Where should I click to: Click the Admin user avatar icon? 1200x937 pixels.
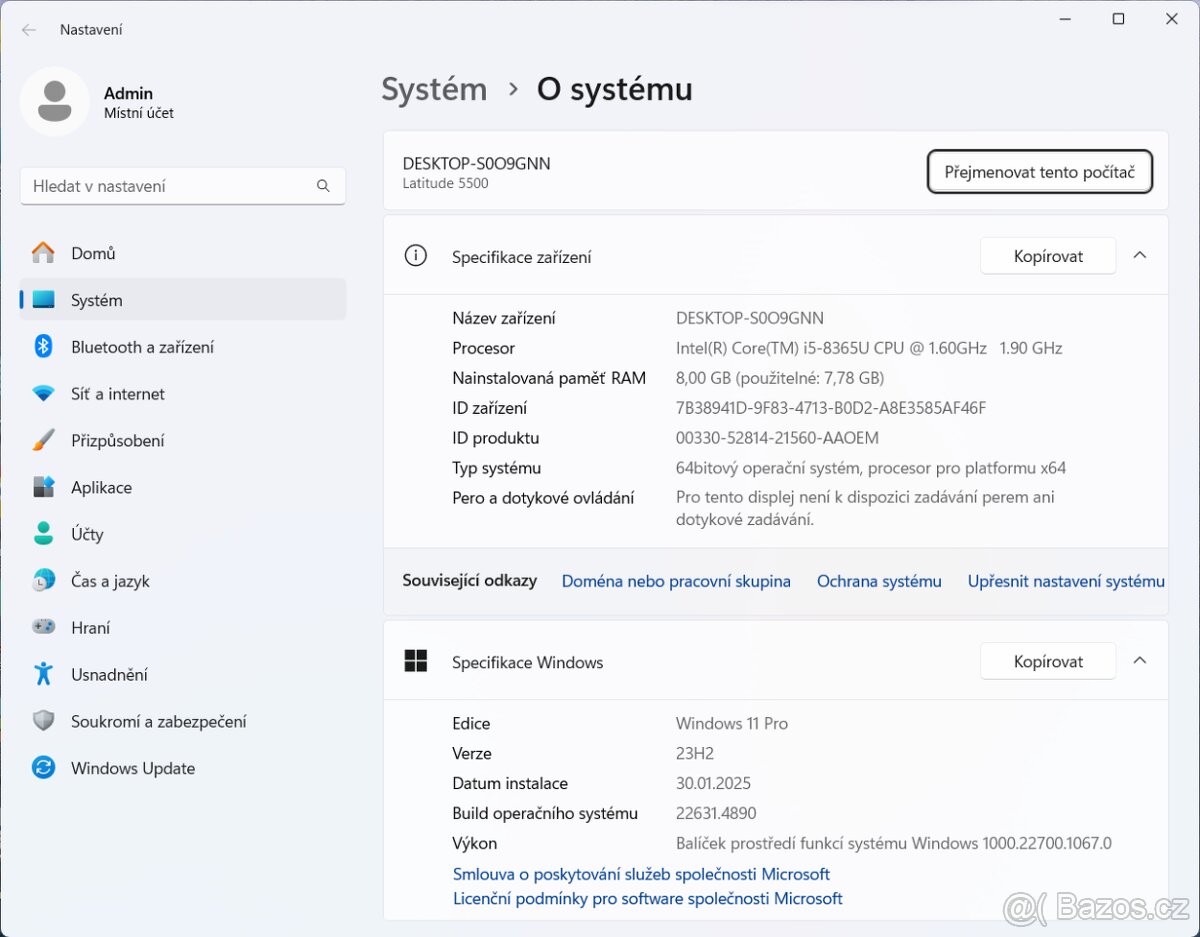55,102
